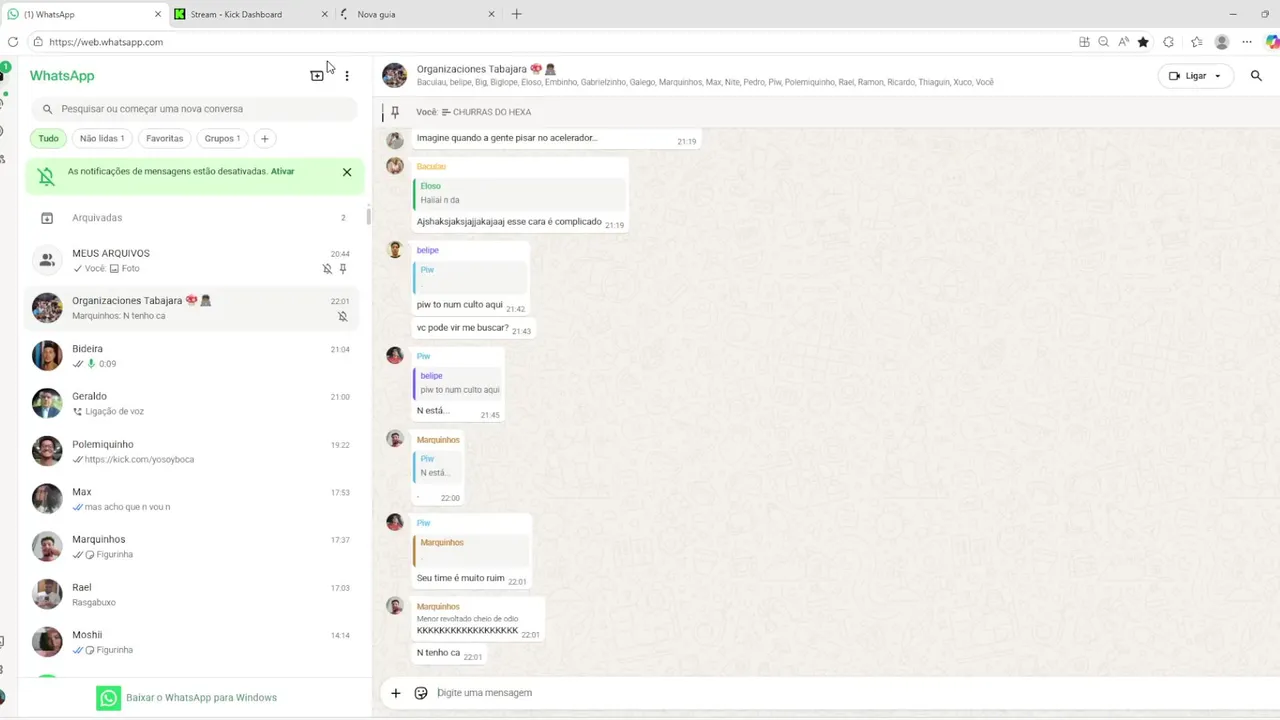Click message 'Seu time é muito ruim'

coord(461,578)
